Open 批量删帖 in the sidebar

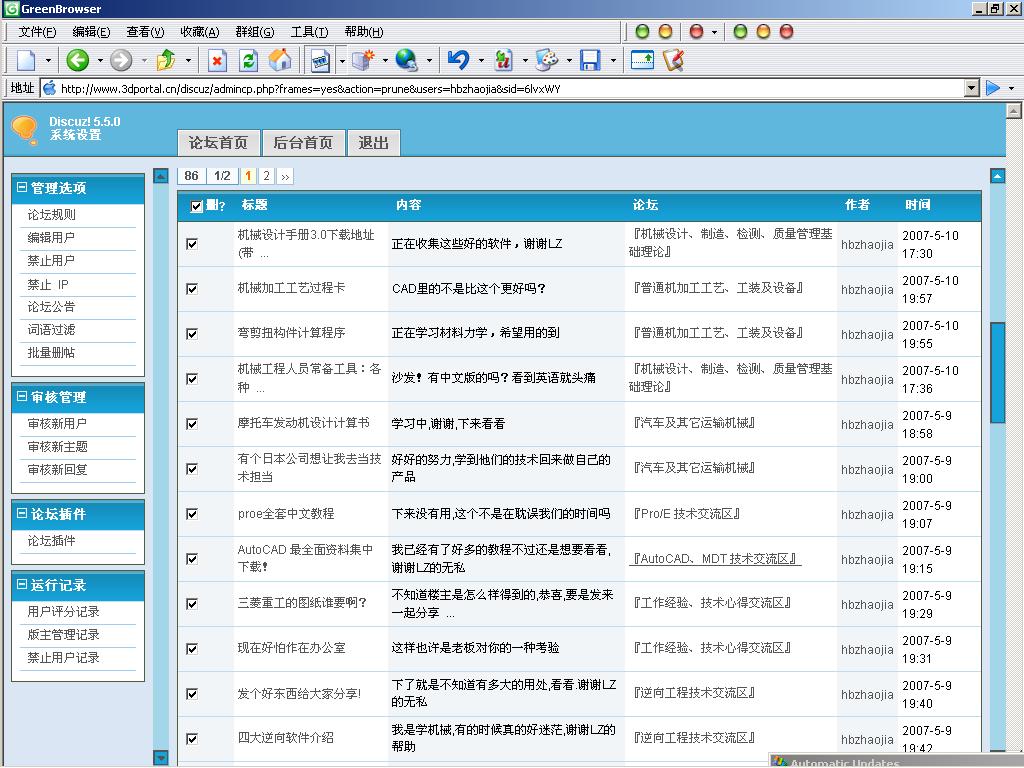pyautogui.click(x=51, y=353)
